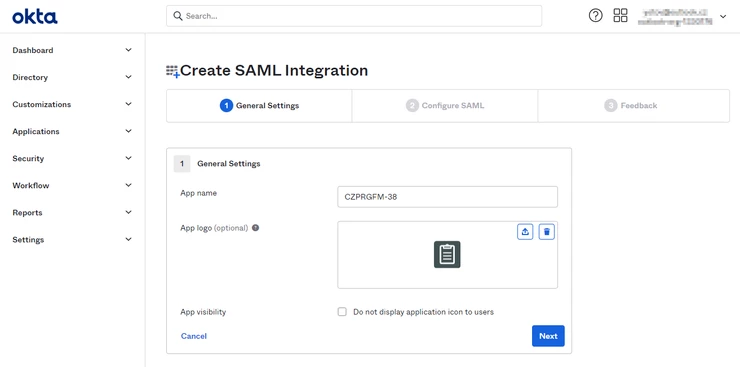The height and width of the screenshot is (367, 740).
Task: Click the App visibility label
Action: (203, 312)
